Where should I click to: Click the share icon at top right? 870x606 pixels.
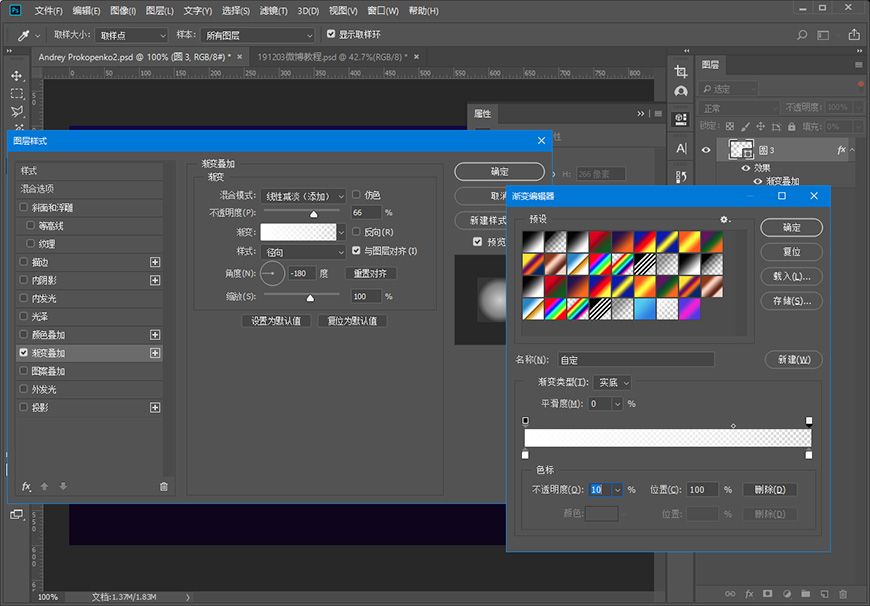[x=854, y=34]
